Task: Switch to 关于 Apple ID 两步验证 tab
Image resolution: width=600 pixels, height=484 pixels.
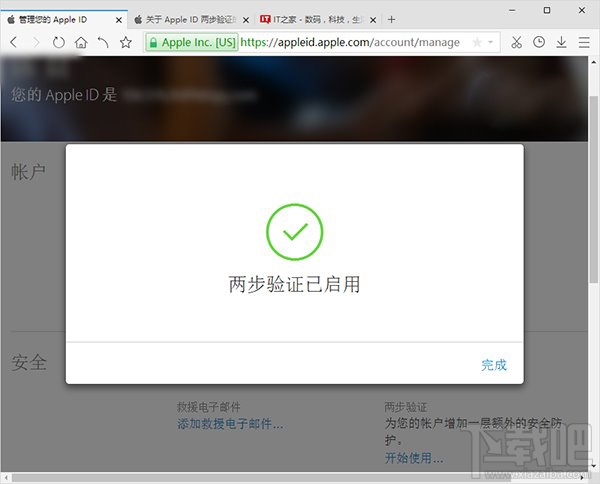Action: pos(191,20)
